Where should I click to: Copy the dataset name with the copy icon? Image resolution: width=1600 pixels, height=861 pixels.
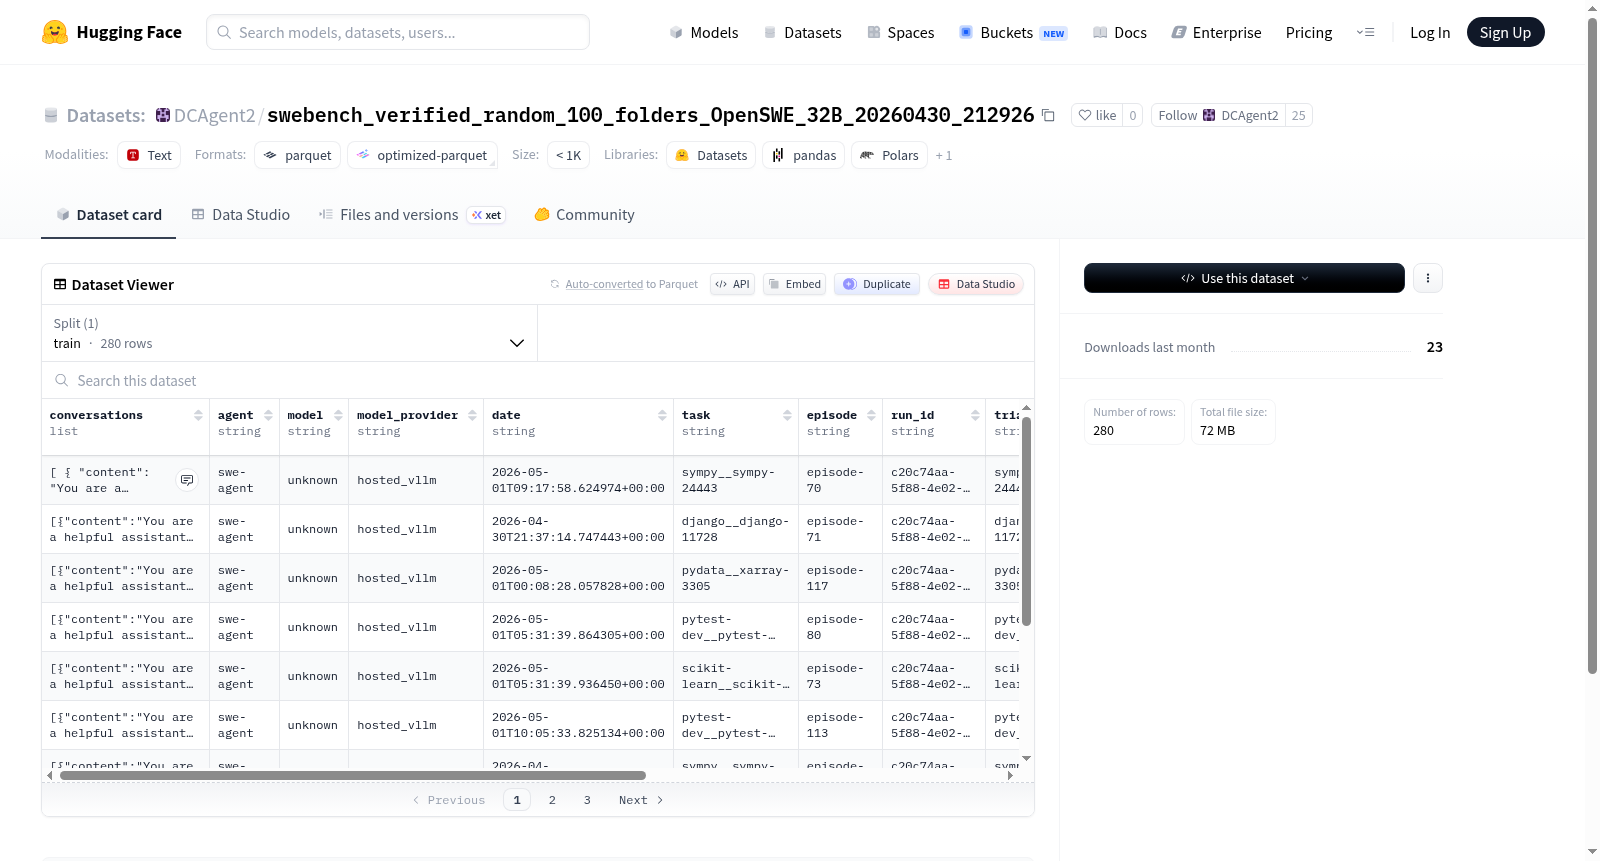(x=1048, y=115)
